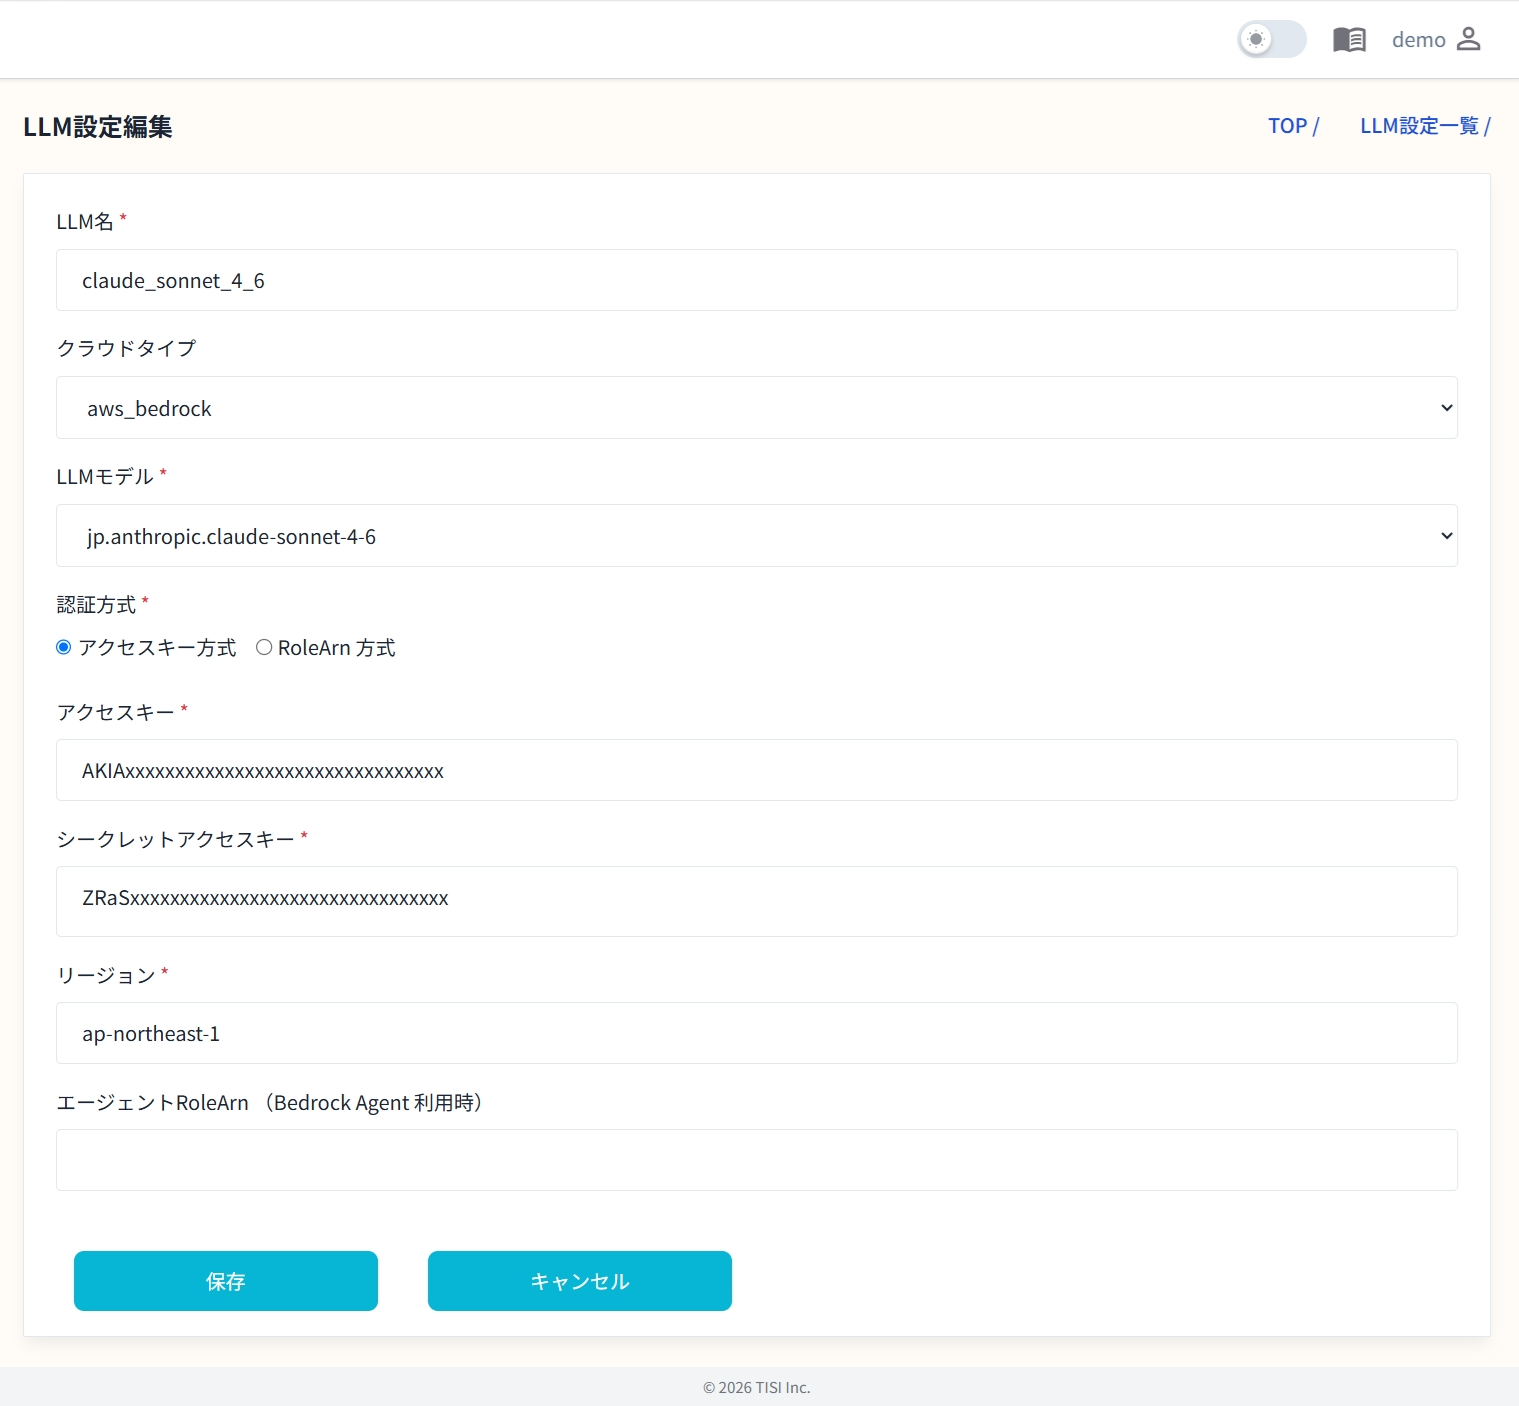Open the LLMモデル dropdown
This screenshot has height=1406, width=1519.
click(757, 536)
